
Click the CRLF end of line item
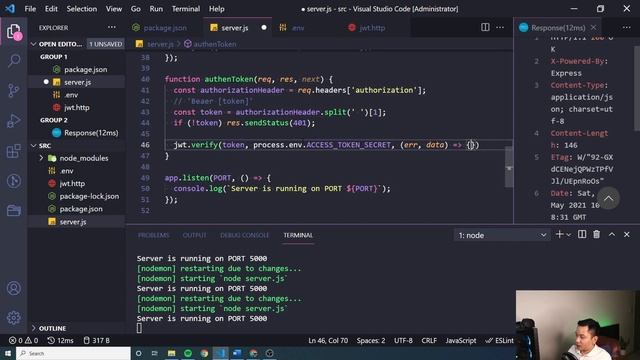pyautogui.click(x=429, y=340)
